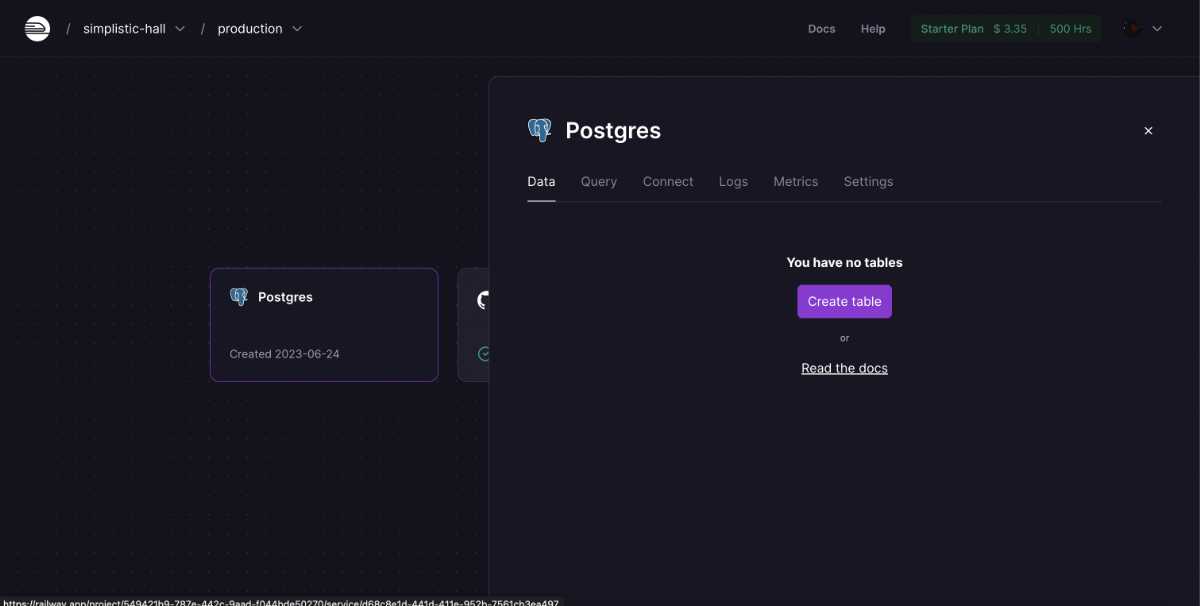This screenshot has width=1200, height=606.
Task: Click the '500 Hrs' remaining hours text
Action: pyautogui.click(x=1070, y=29)
